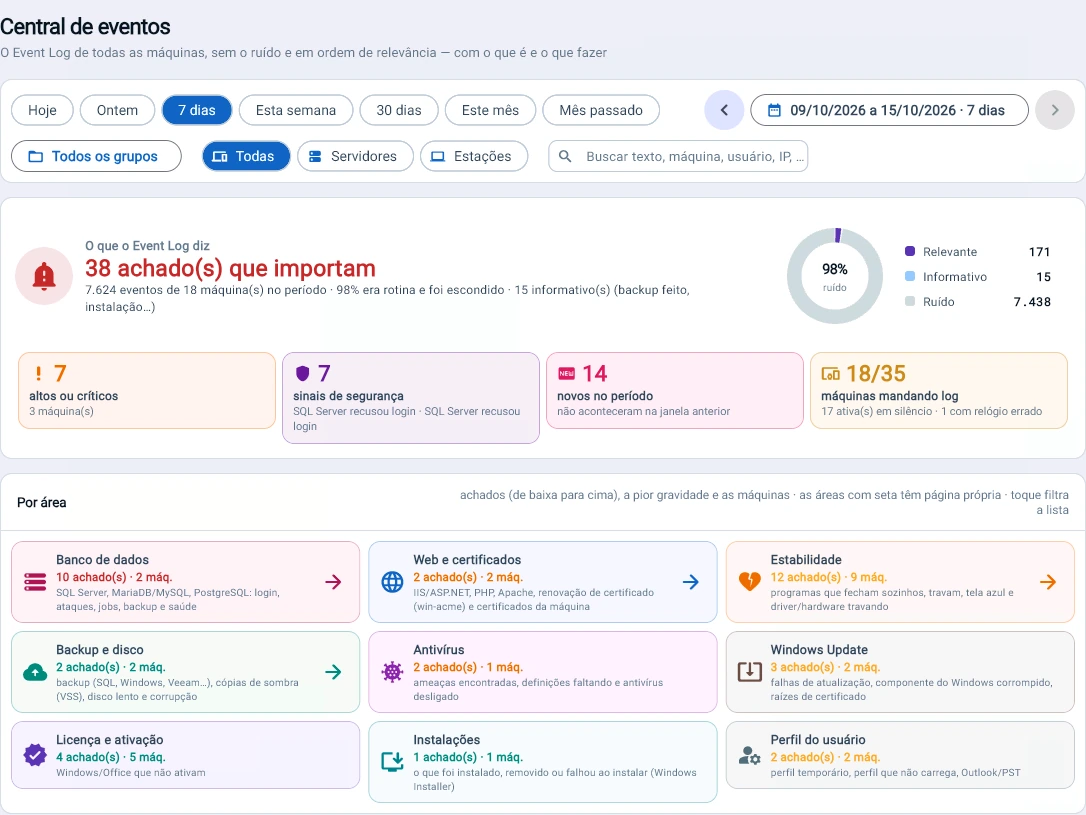Screen dimensions: 1086x815
Task: Click the globe icon for Web e certificados
Action: click(x=393, y=582)
